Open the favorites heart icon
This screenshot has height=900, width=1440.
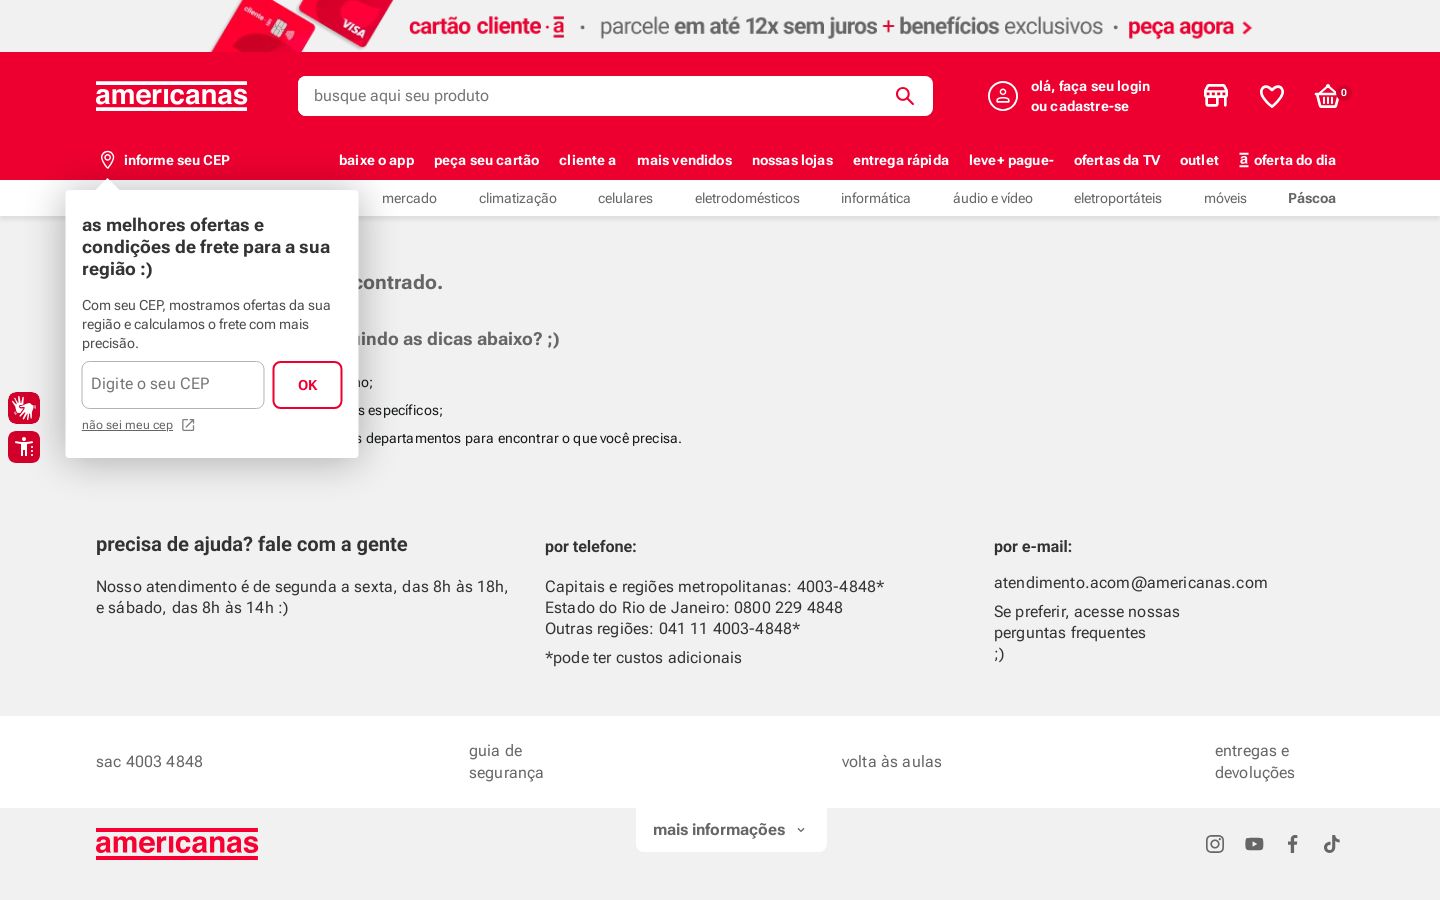[x=1272, y=96]
